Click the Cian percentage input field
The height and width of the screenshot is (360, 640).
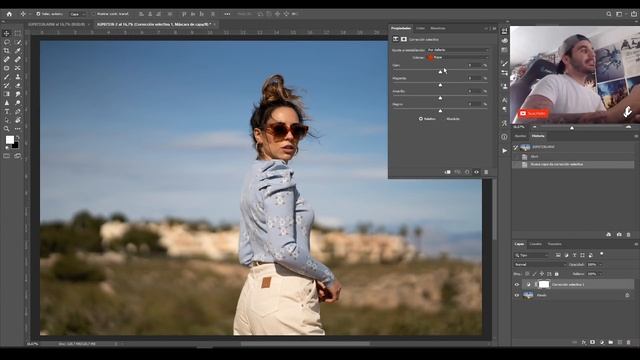coord(474,65)
